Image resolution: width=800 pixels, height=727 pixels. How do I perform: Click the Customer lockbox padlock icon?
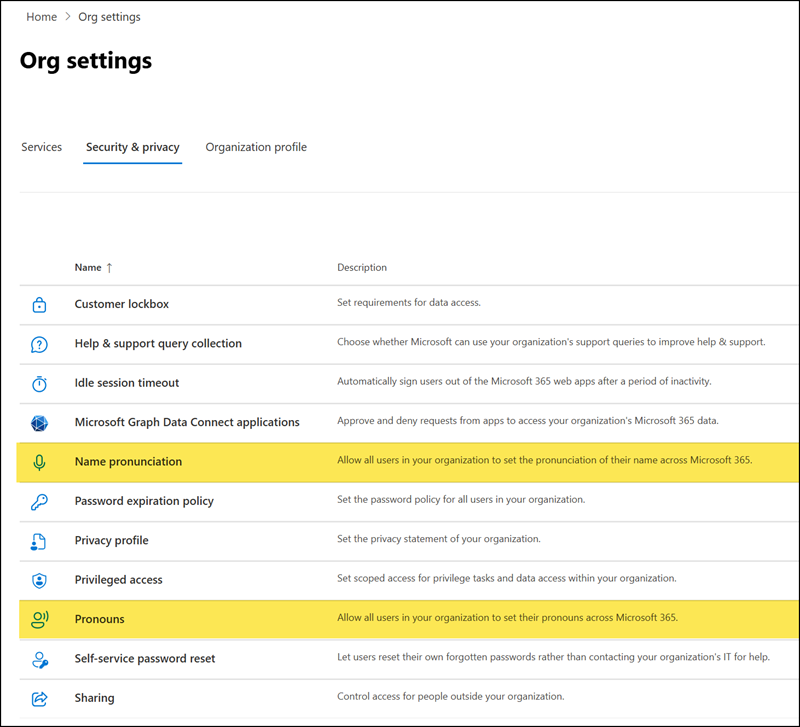(x=39, y=305)
